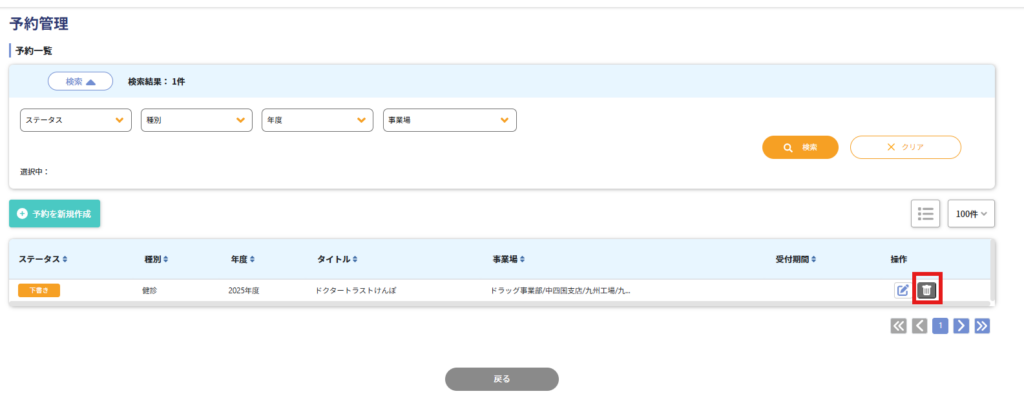
Task: Change the 100件 page size selector
Action: [971, 213]
